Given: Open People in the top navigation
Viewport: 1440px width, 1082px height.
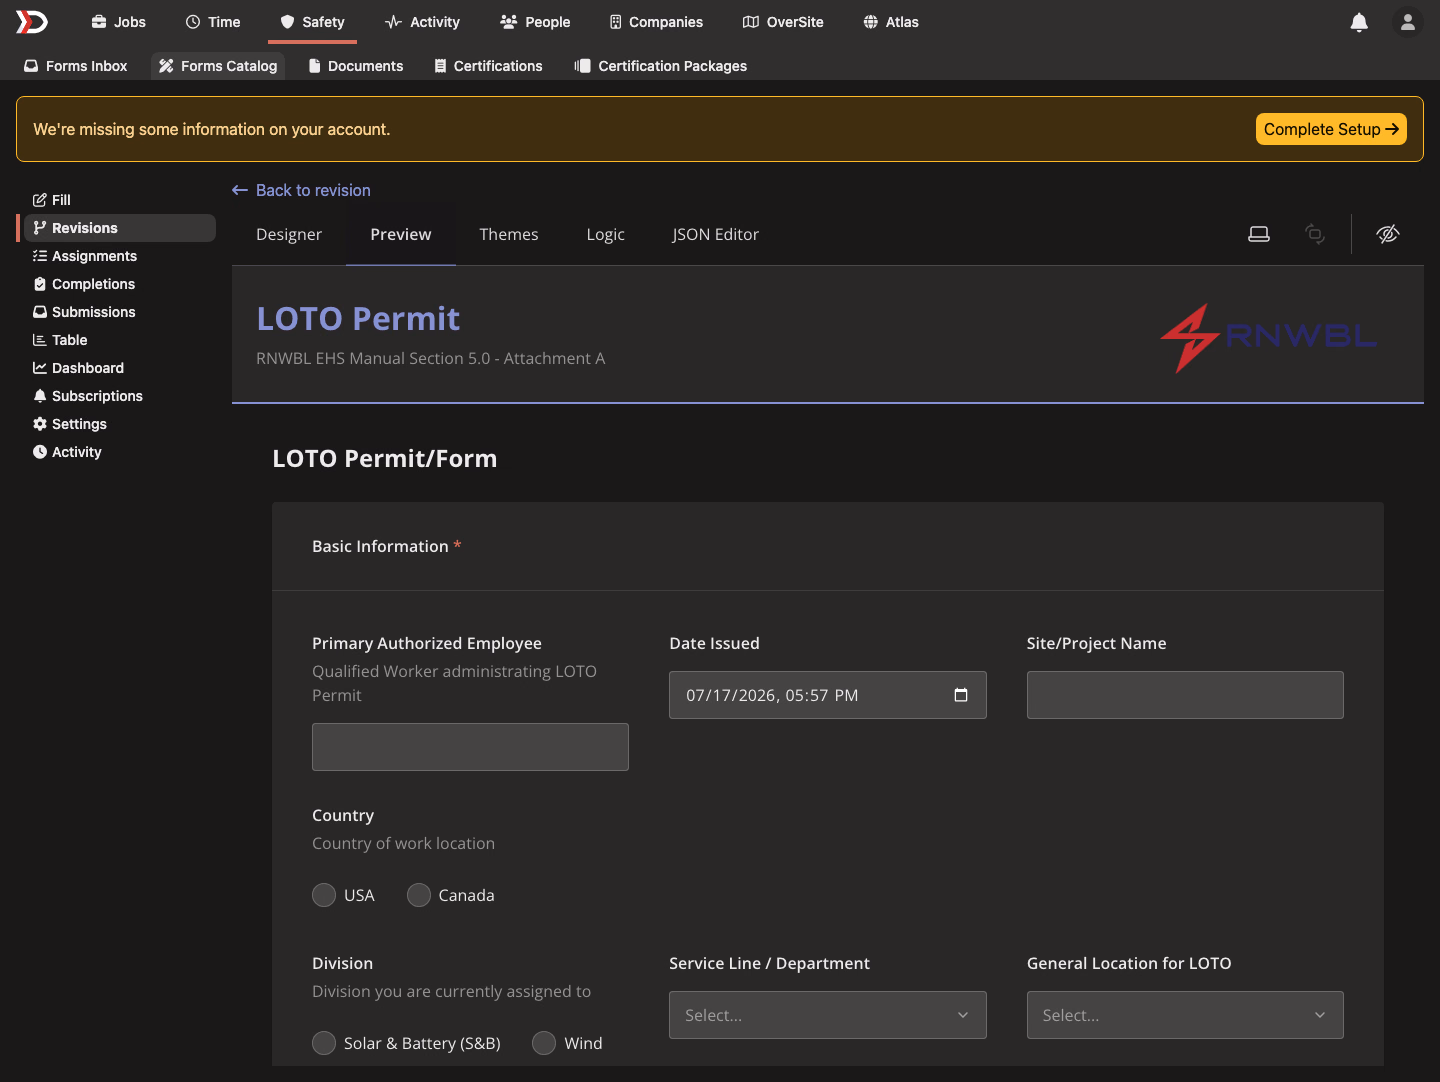Looking at the screenshot, I should click(x=535, y=22).
